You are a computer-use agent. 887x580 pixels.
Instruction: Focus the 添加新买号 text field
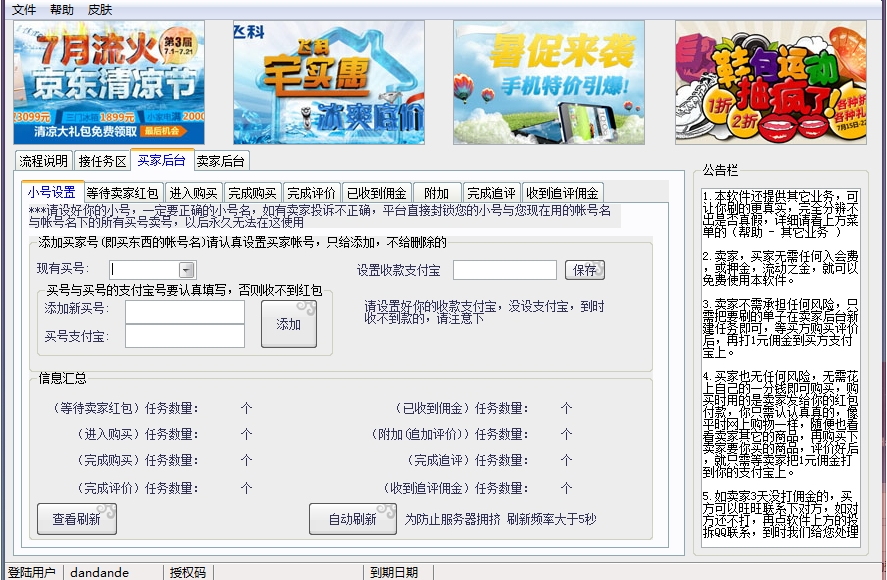(185, 312)
